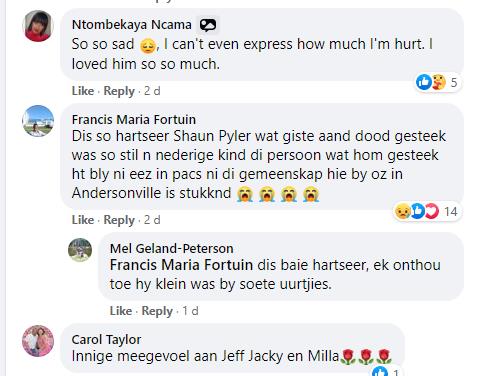Screen dimensions: 482x376
Task: Like Ntombekaya Ncama's comment
Action: pyautogui.click(x=83, y=91)
